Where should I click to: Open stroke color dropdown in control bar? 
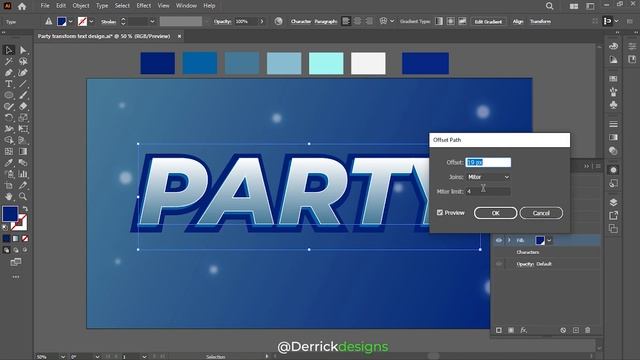pos(91,22)
